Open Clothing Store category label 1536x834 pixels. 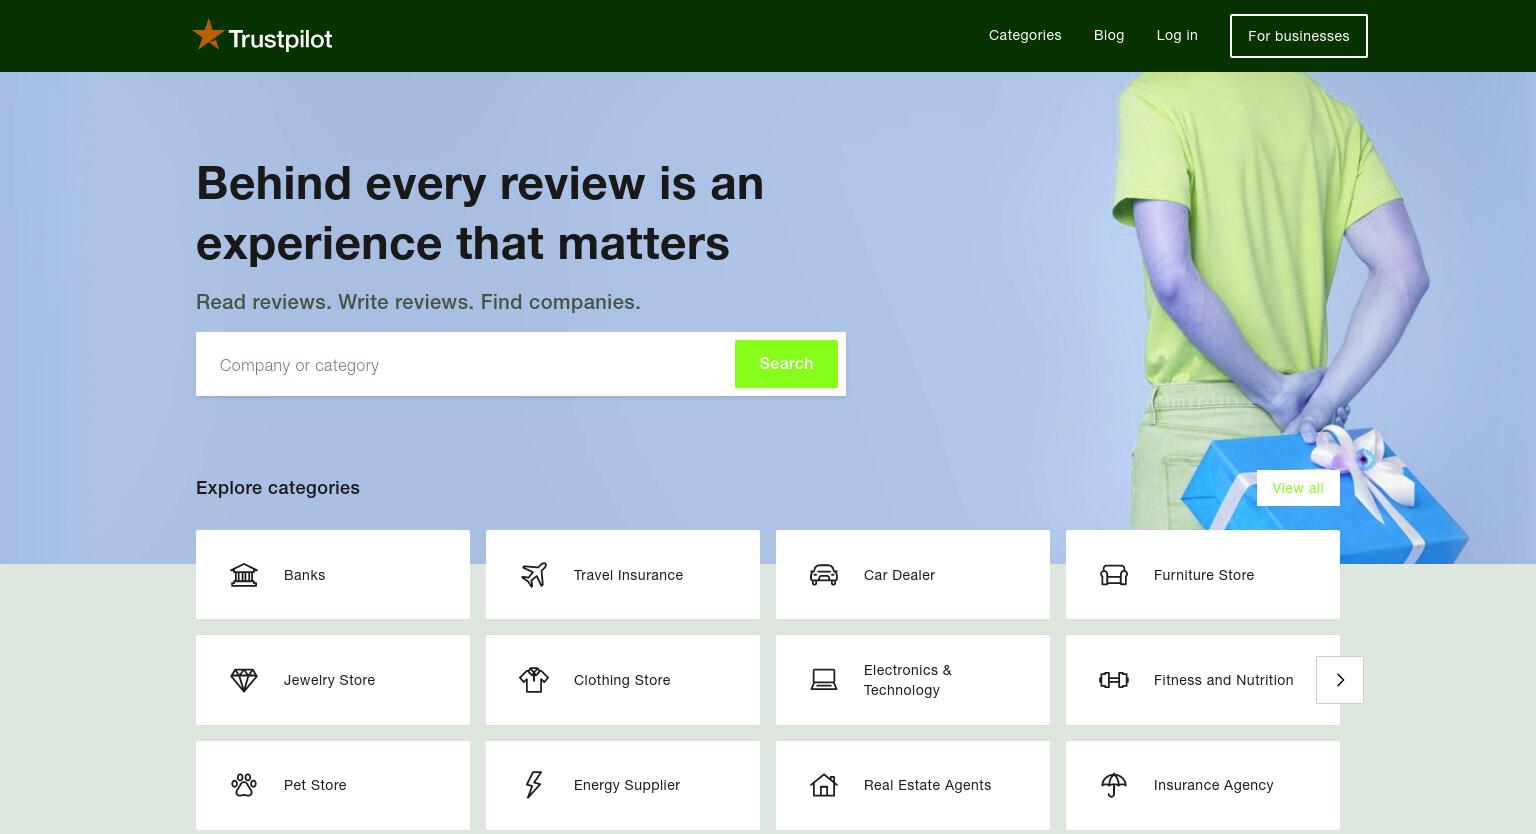click(622, 680)
